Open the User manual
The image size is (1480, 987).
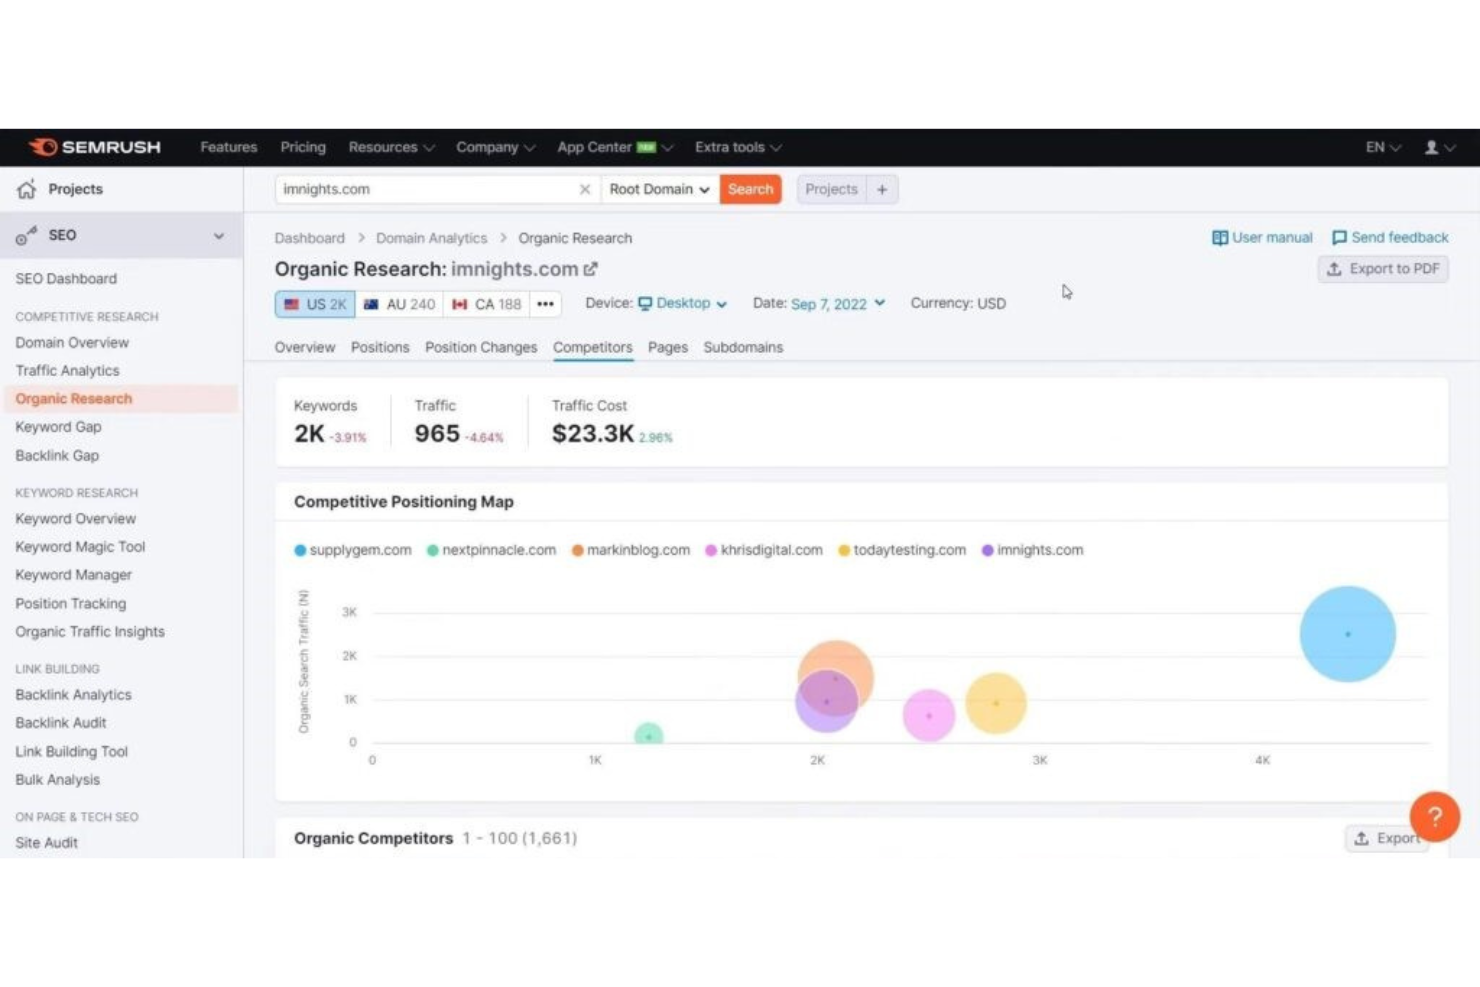[1262, 237]
